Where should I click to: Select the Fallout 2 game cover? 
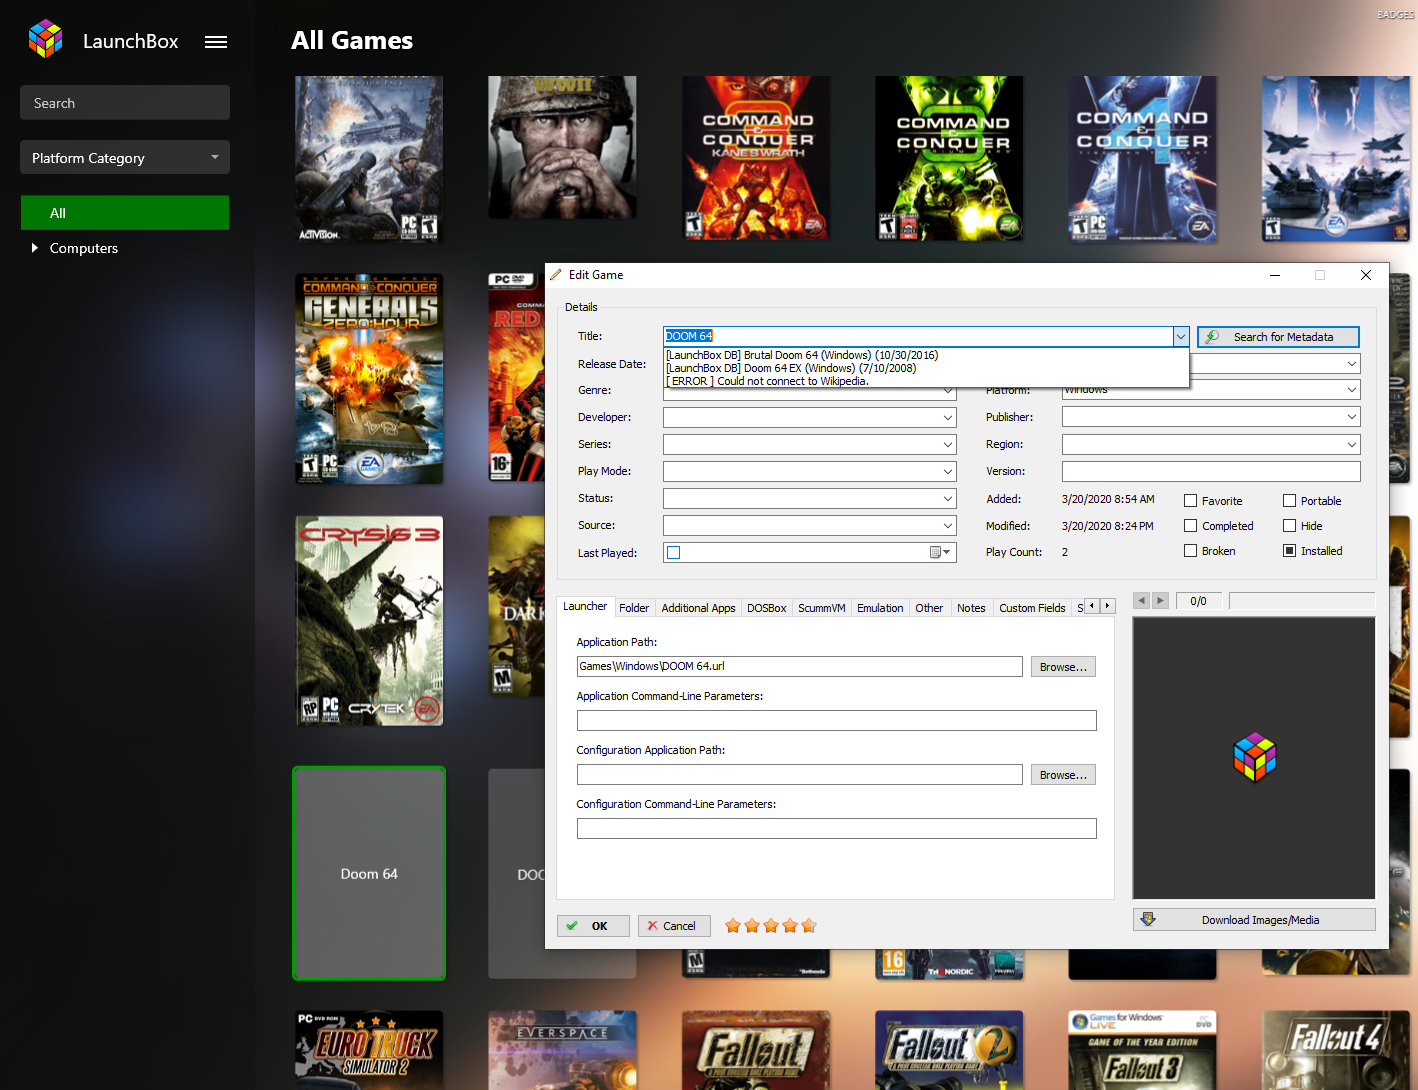click(x=949, y=1050)
